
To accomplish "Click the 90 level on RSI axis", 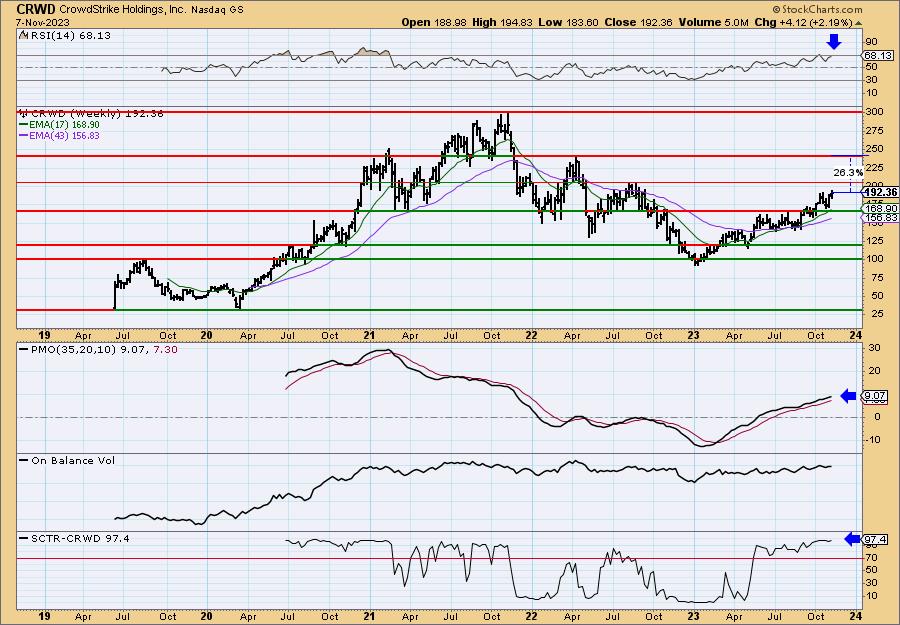I will click(x=872, y=42).
